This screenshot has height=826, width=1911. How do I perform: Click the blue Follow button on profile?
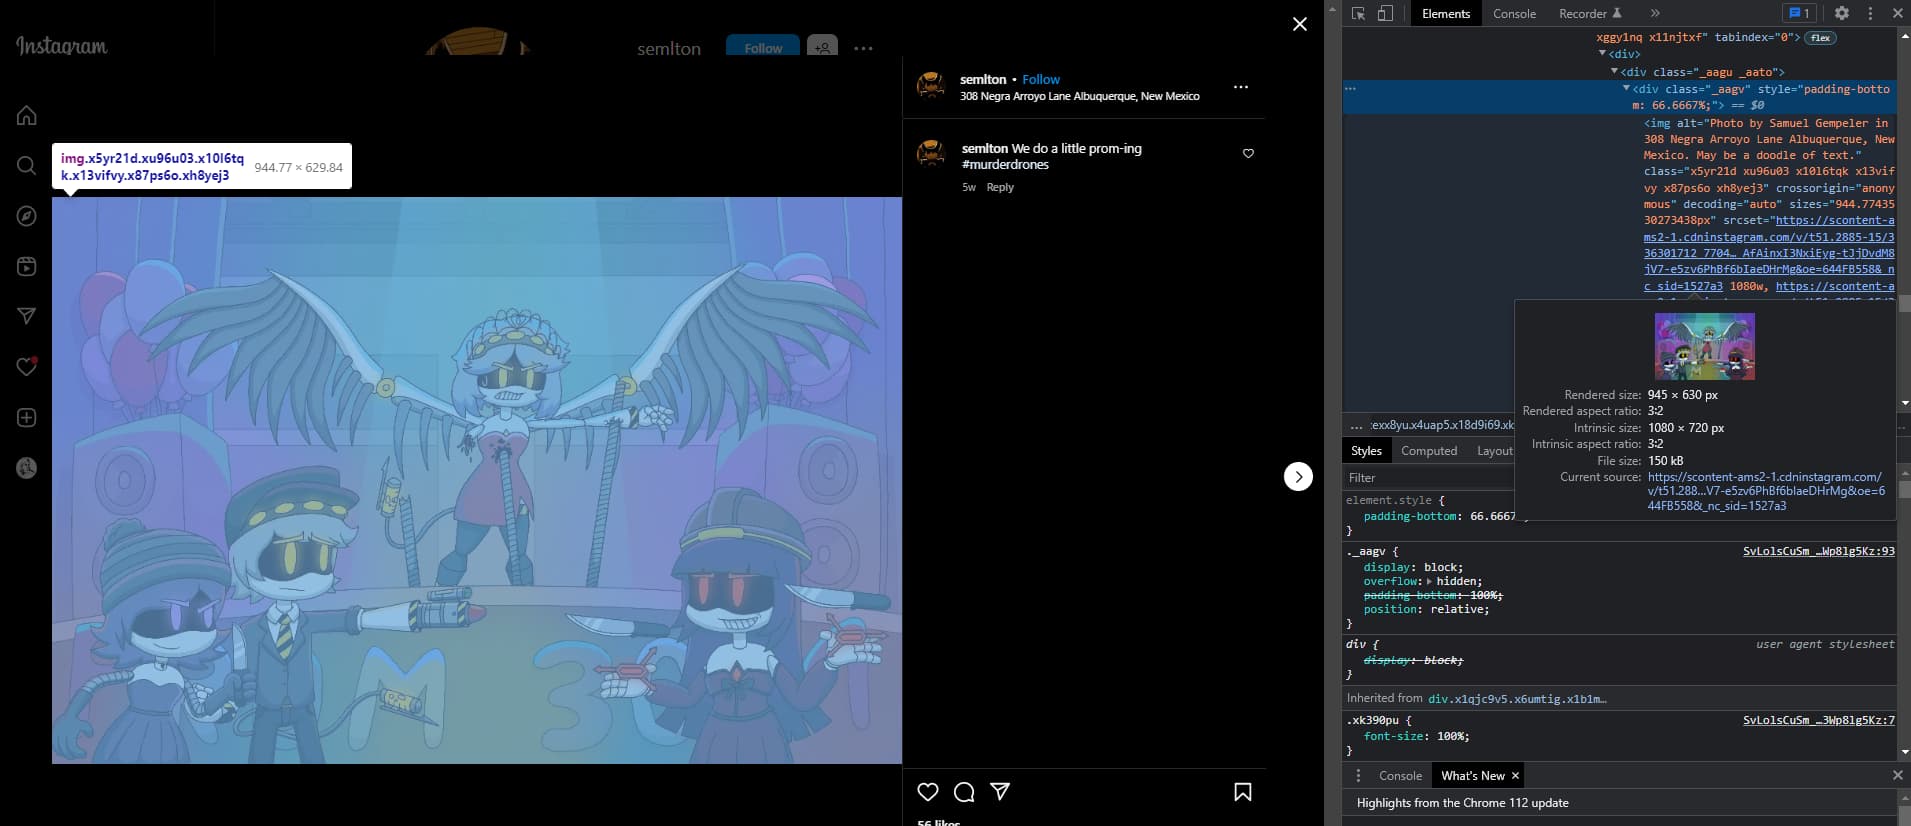pyautogui.click(x=763, y=47)
